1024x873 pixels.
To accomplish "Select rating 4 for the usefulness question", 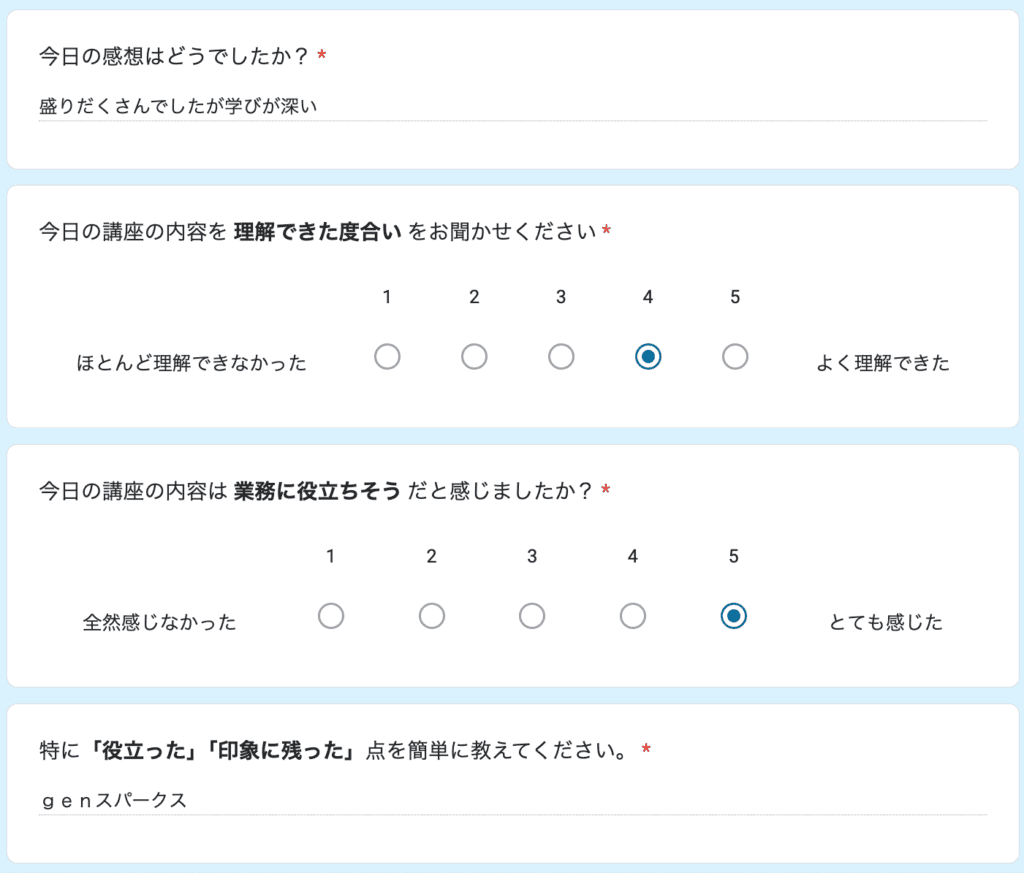I will [x=632, y=616].
